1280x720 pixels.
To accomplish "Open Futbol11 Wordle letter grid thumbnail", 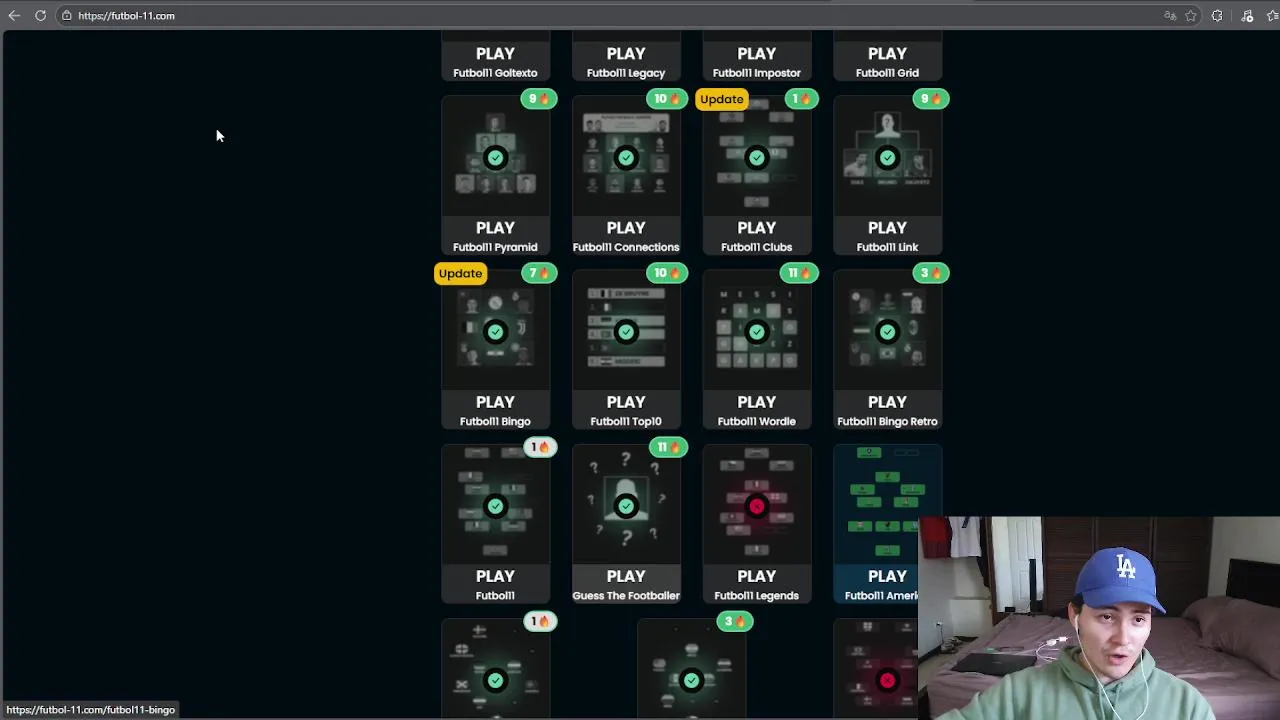I will pos(757,329).
